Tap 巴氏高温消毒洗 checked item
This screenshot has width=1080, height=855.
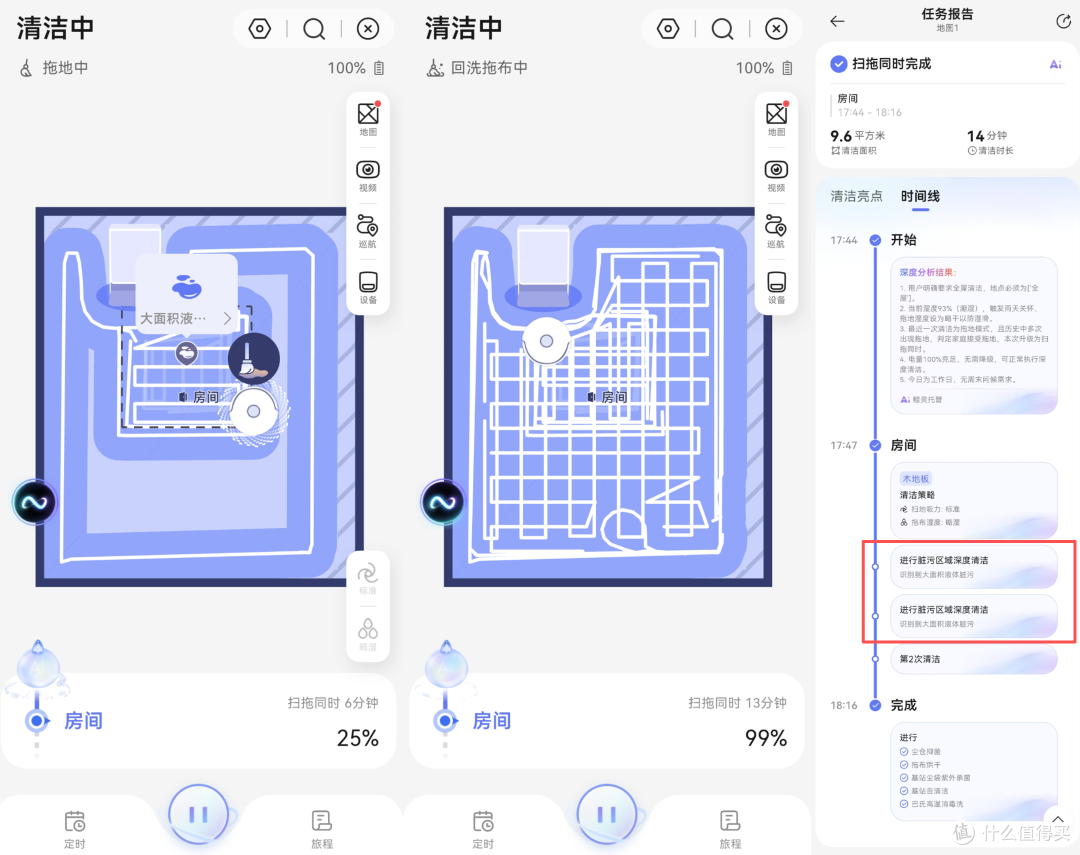click(932, 804)
